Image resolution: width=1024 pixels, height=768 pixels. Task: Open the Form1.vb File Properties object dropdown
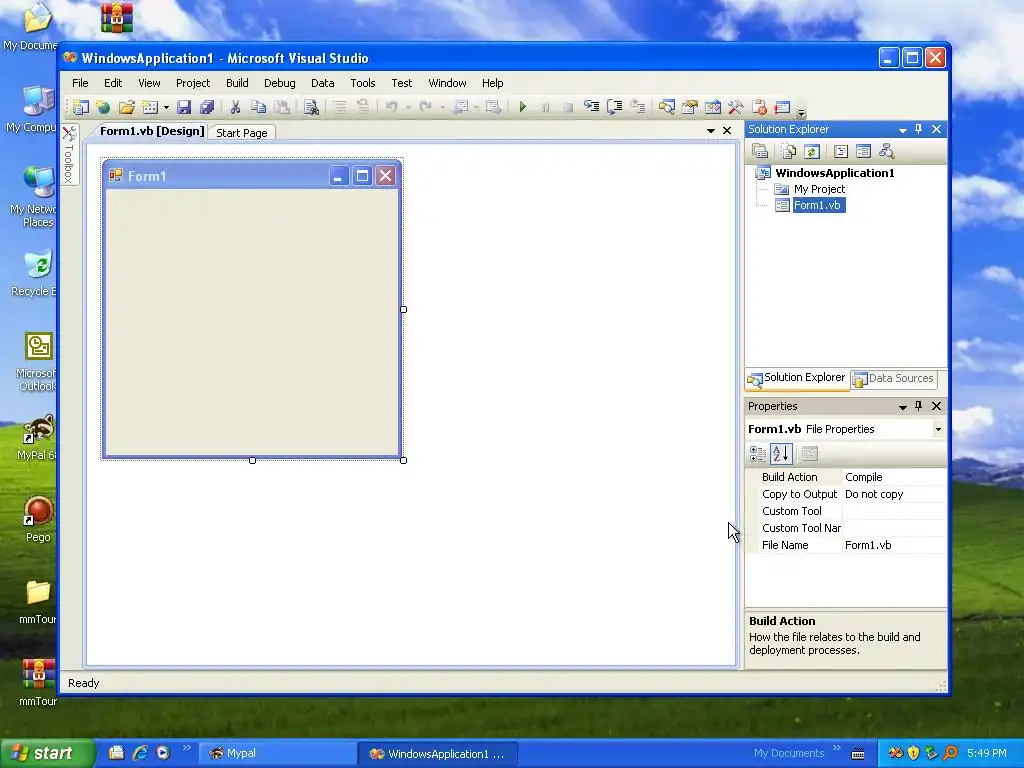point(938,429)
